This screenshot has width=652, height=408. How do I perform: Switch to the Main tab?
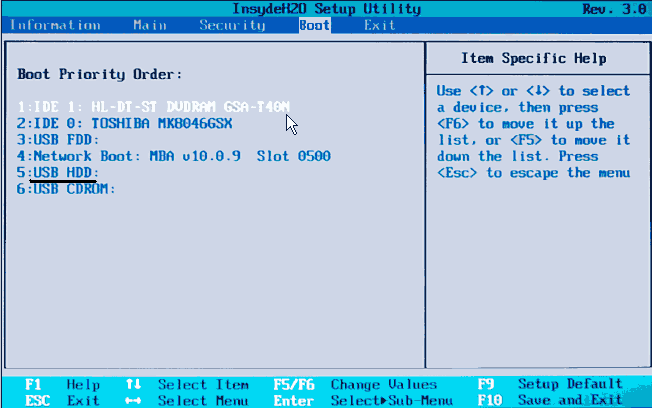(148, 25)
